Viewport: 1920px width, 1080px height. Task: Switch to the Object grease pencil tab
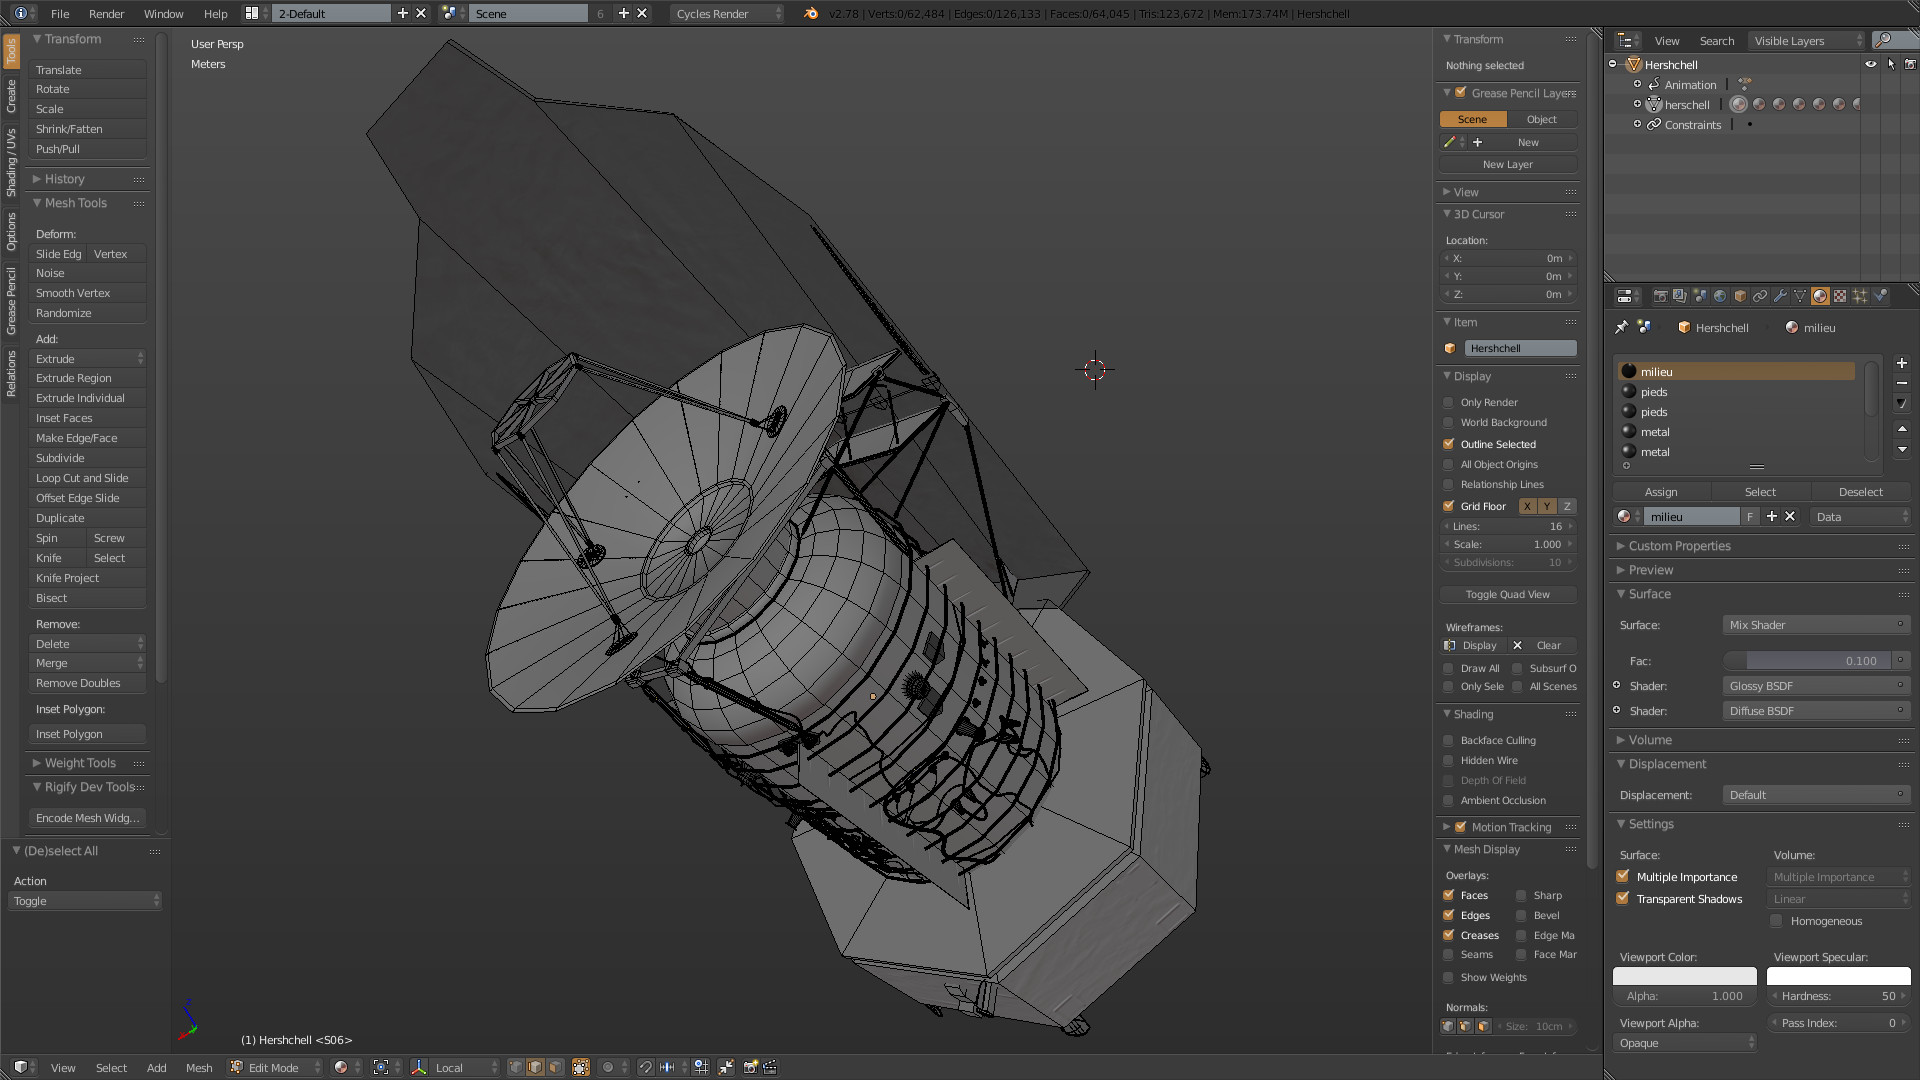(1541, 119)
